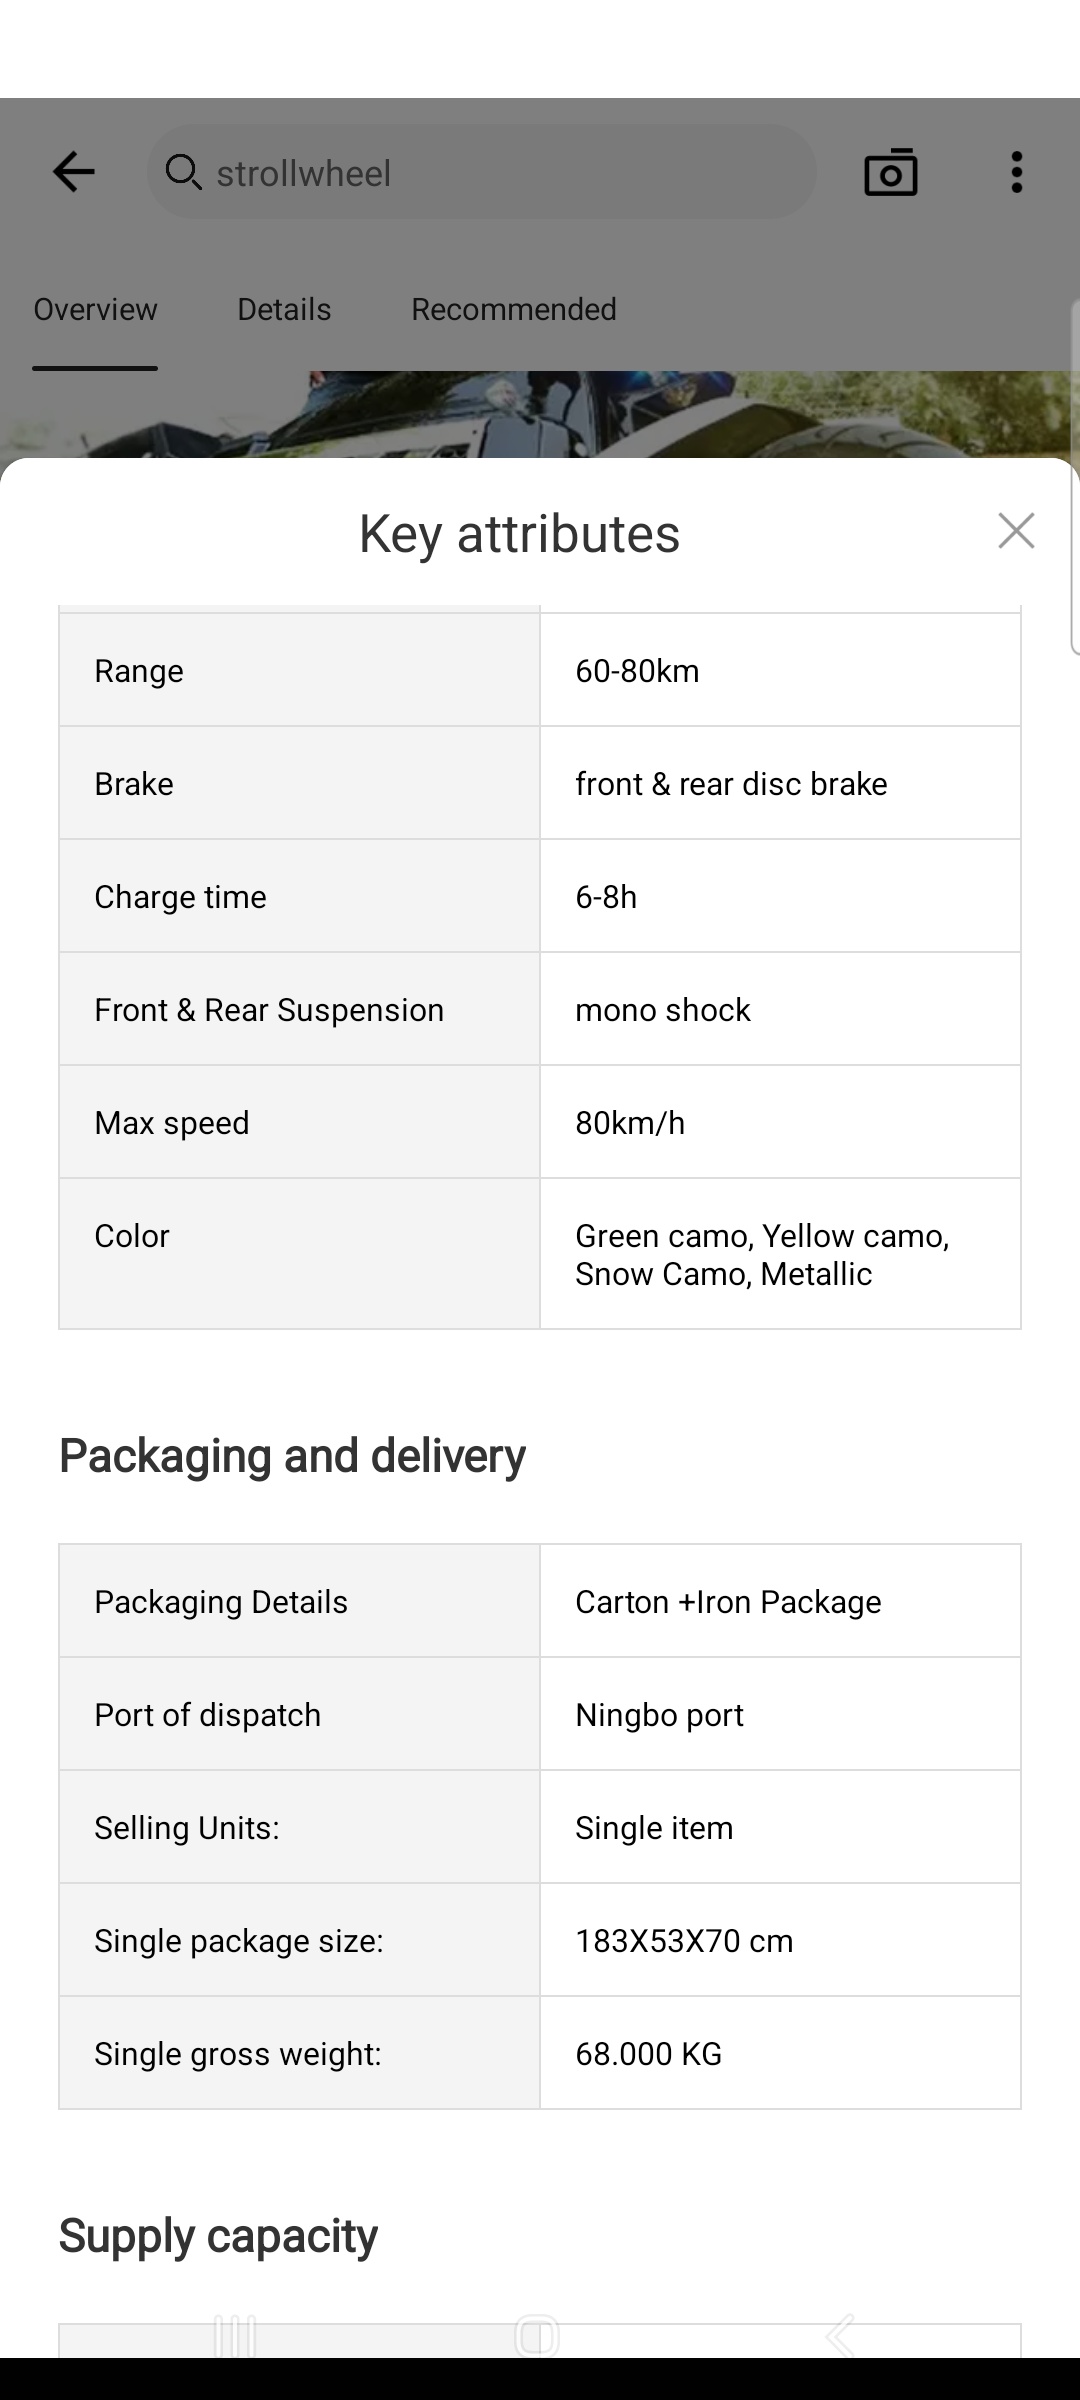The image size is (1080, 2400).
Task: Open the Recommended tab
Action: coord(514,310)
